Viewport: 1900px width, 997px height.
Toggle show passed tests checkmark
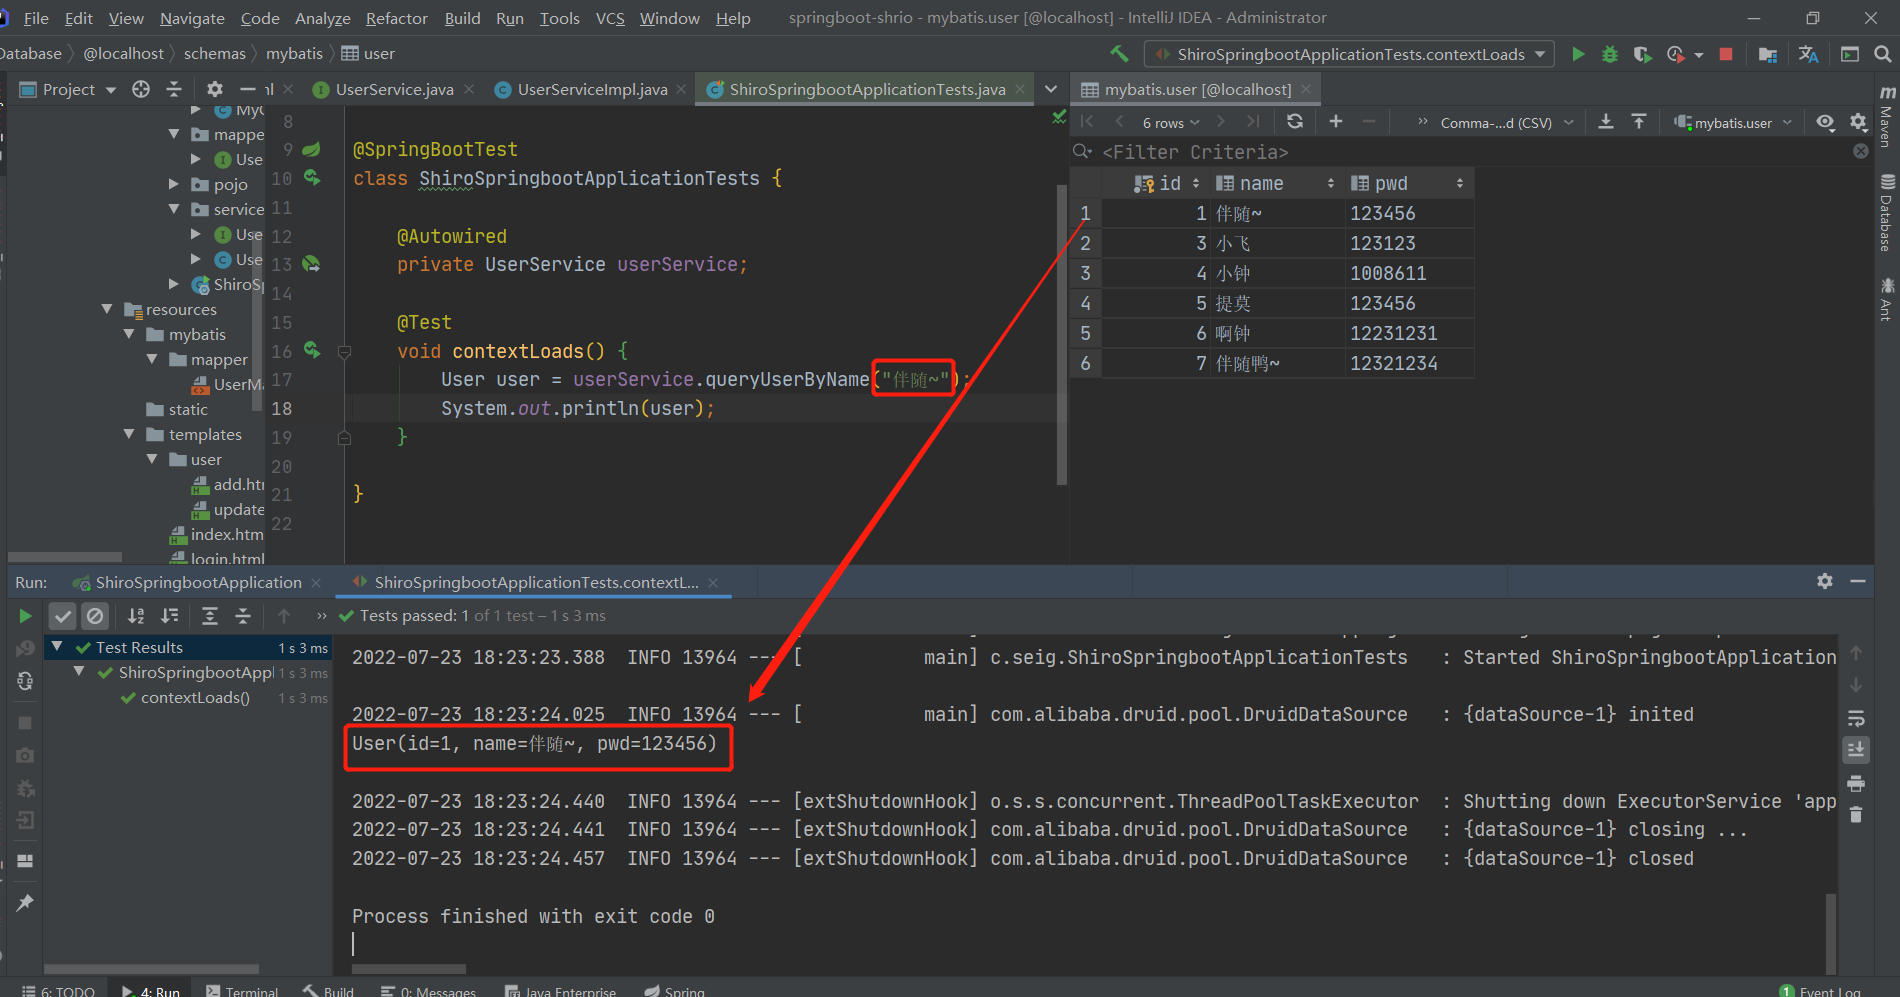(x=63, y=616)
